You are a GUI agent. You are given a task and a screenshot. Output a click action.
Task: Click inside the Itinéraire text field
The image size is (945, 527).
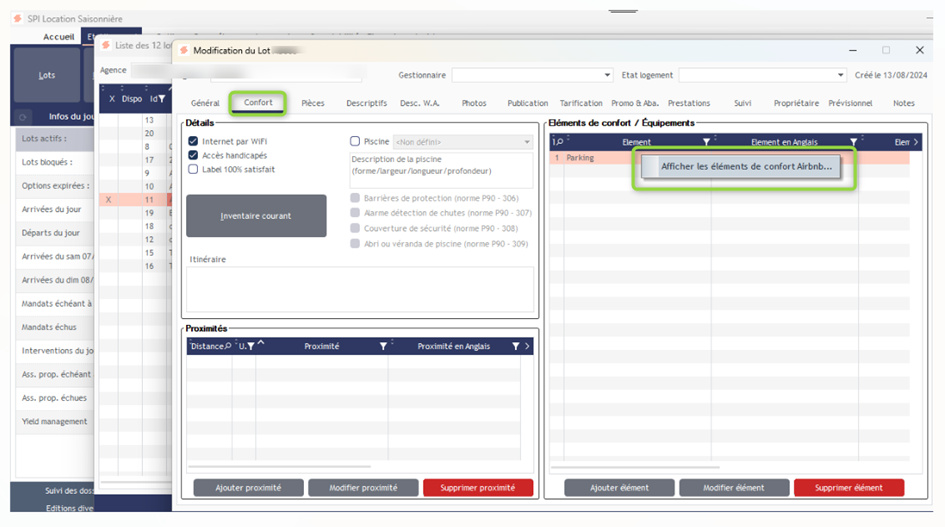pos(359,288)
